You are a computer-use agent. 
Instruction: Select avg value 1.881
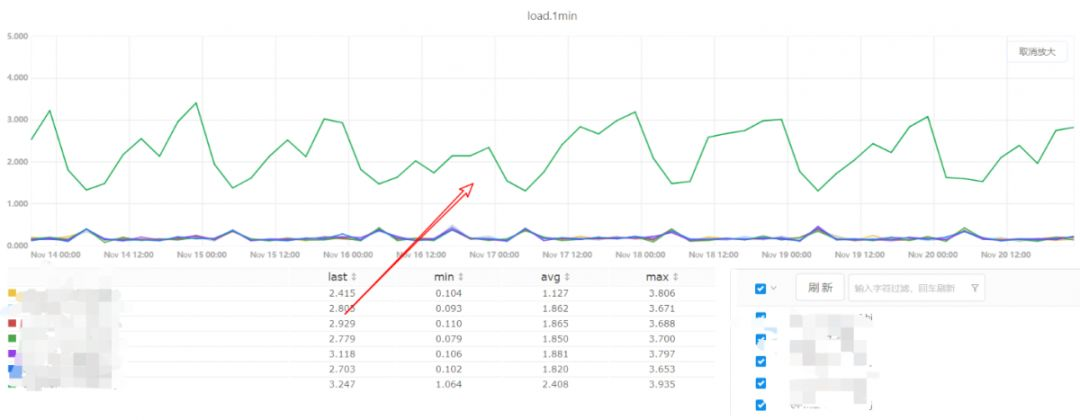(555, 354)
